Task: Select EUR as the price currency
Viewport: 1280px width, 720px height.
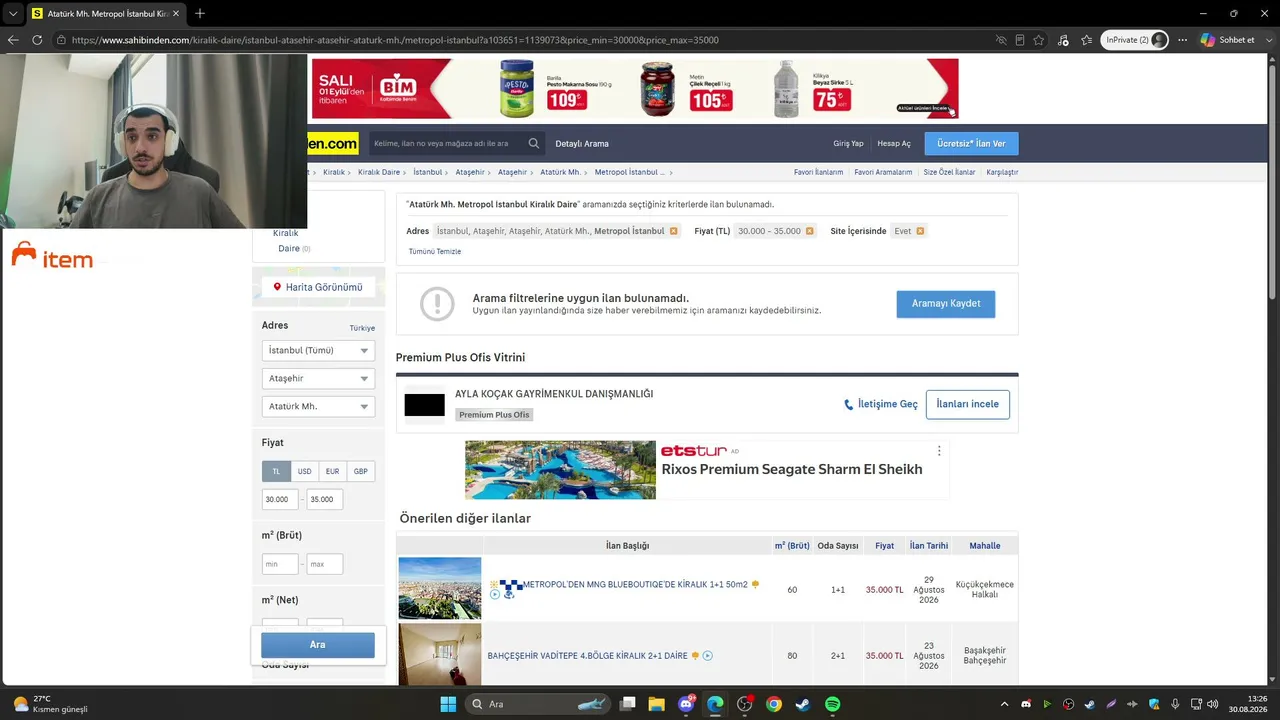Action: tap(332, 471)
